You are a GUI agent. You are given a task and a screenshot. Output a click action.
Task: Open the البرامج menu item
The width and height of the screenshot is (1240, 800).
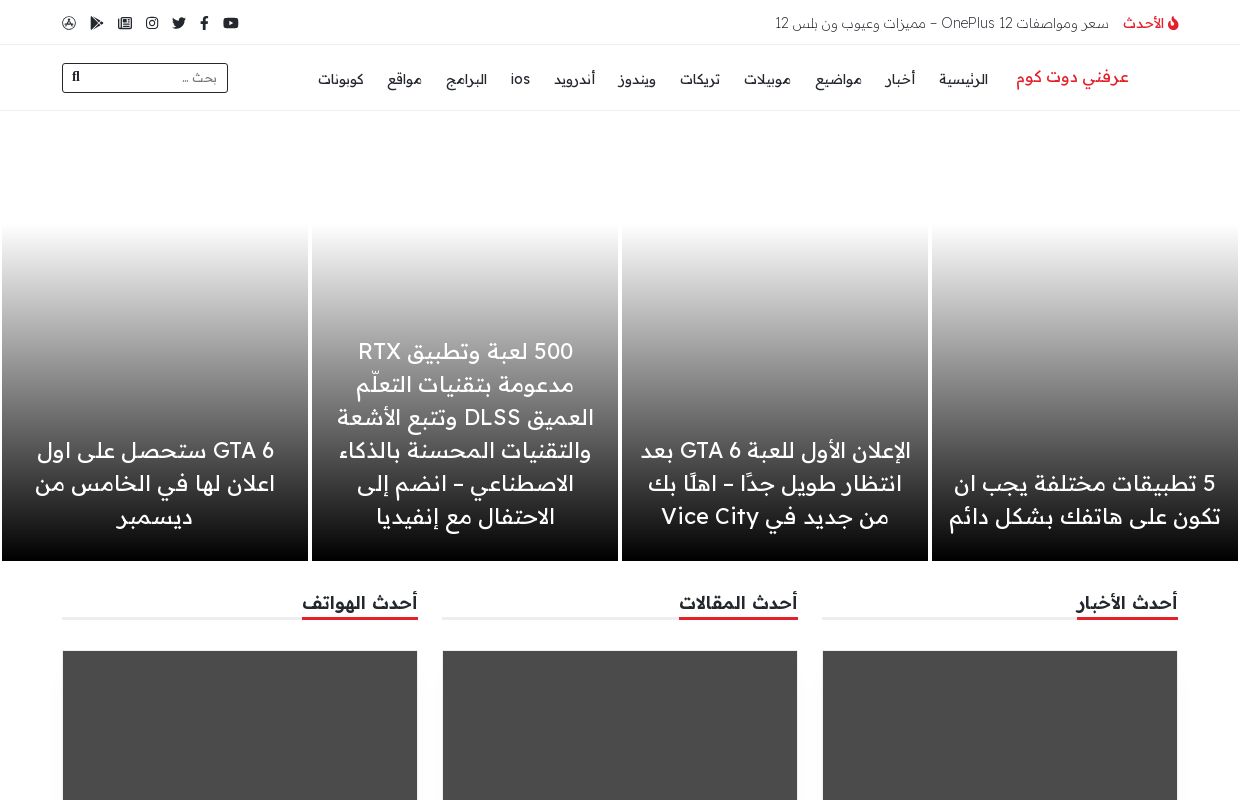[x=466, y=79]
